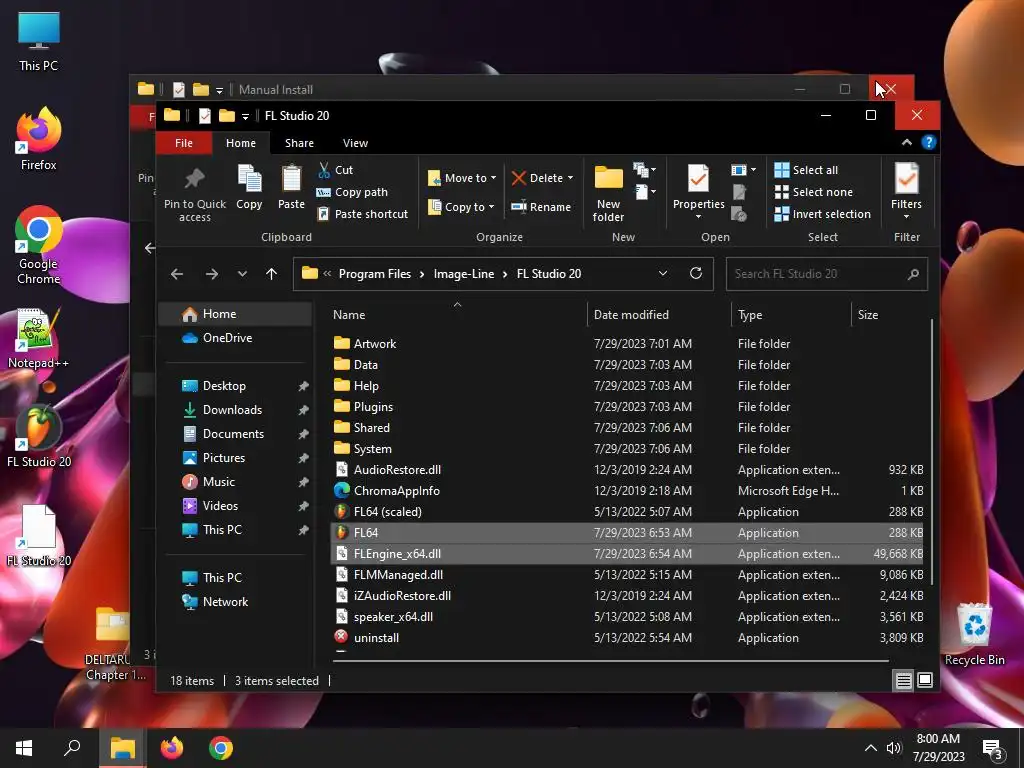The image size is (1024, 768).
Task: Open the Filters ribbon button
Action: 906,191
